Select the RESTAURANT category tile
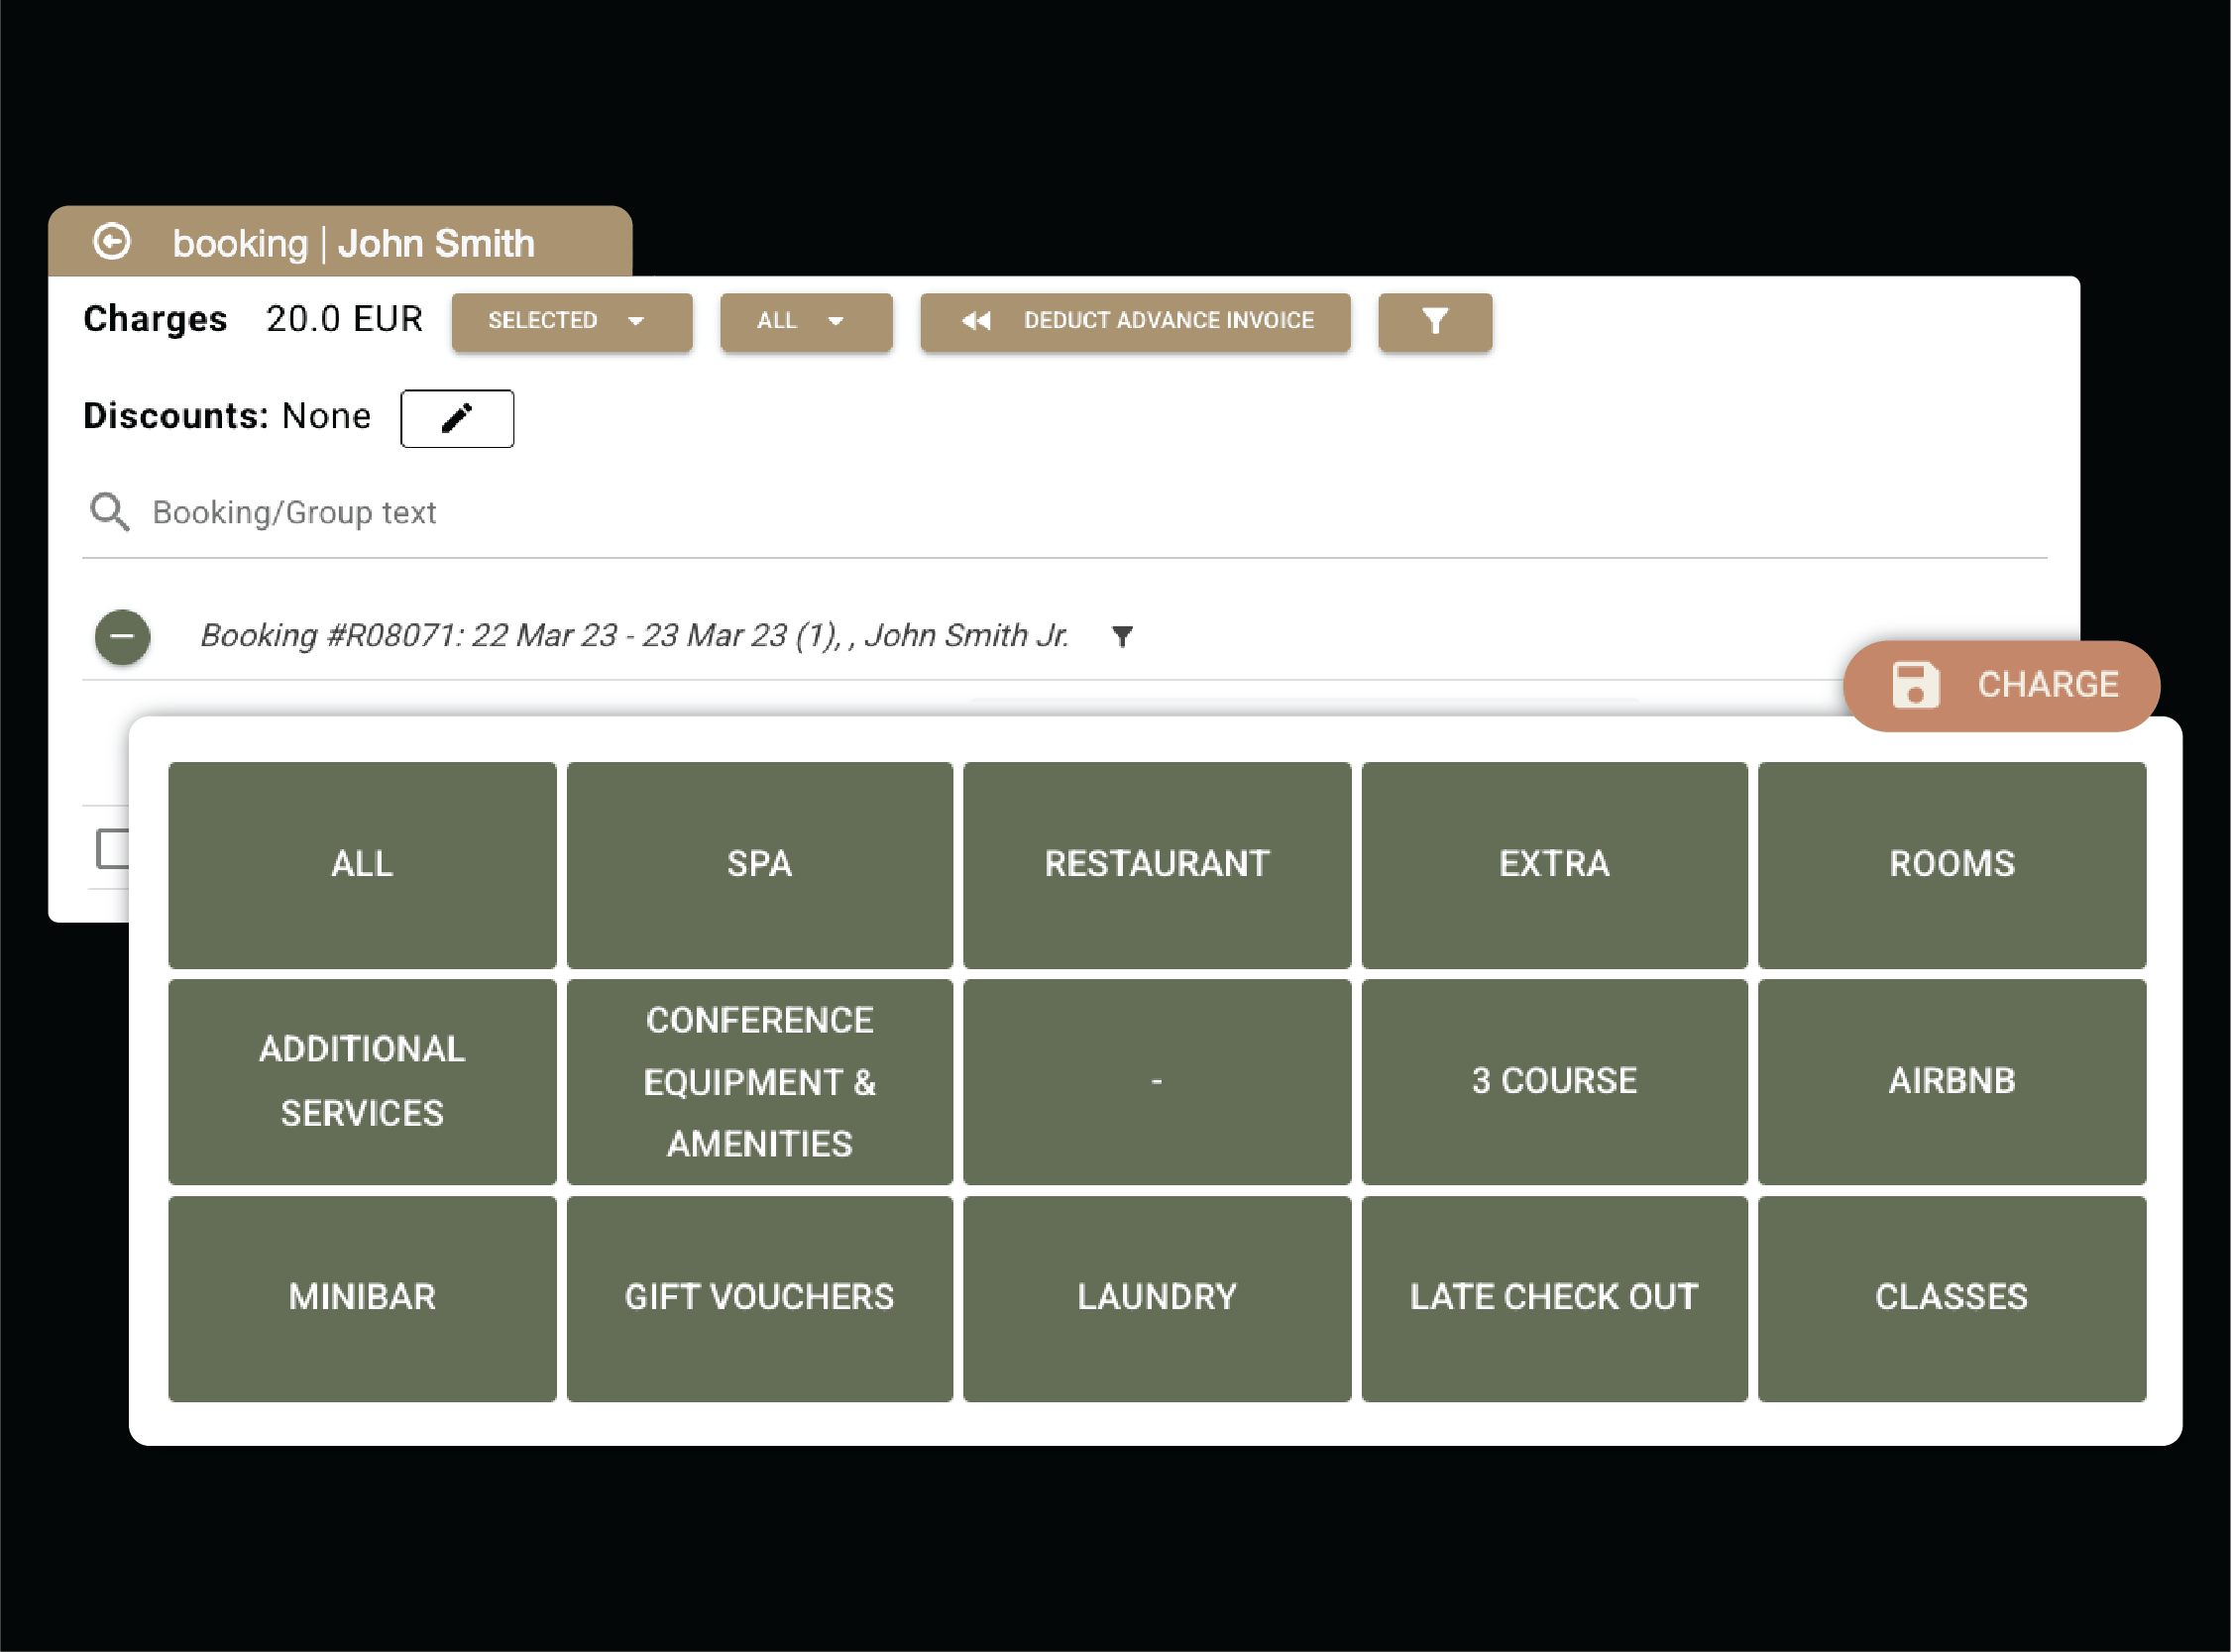Image resolution: width=2232 pixels, height=1652 pixels. coord(1156,864)
